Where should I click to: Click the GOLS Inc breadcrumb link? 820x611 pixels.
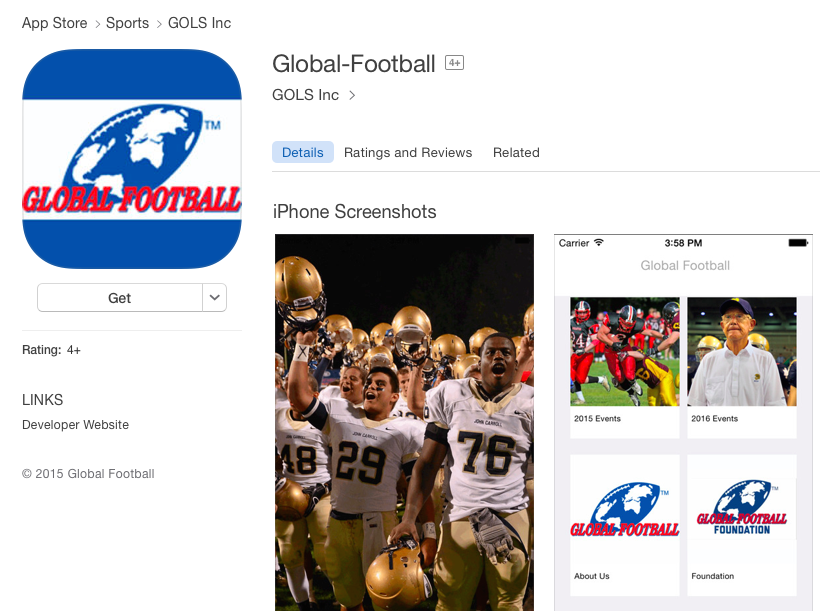tap(199, 23)
